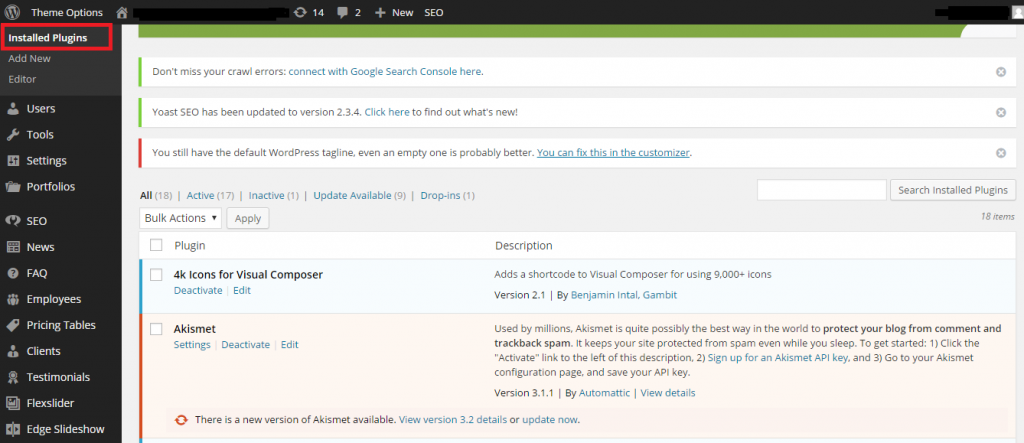The height and width of the screenshot is (443, 1024).
Task: Select Add New in Plugins submenu
Action: [x=29, y=59]
